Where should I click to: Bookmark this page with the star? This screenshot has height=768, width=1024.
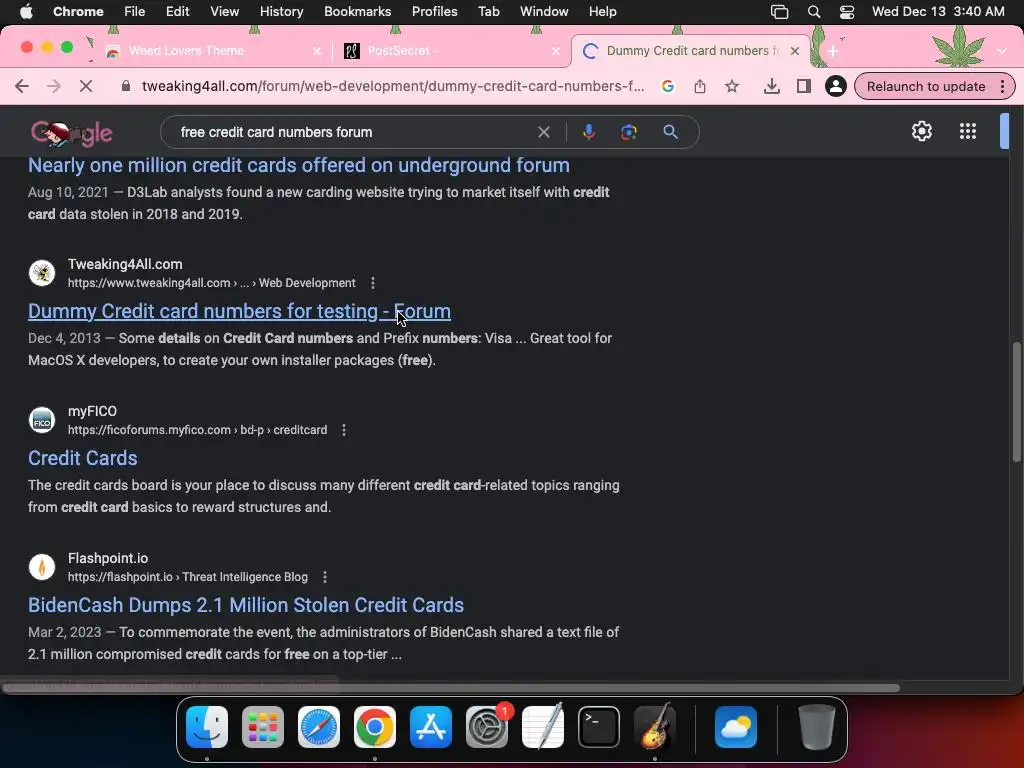click(x=731, y=86)
